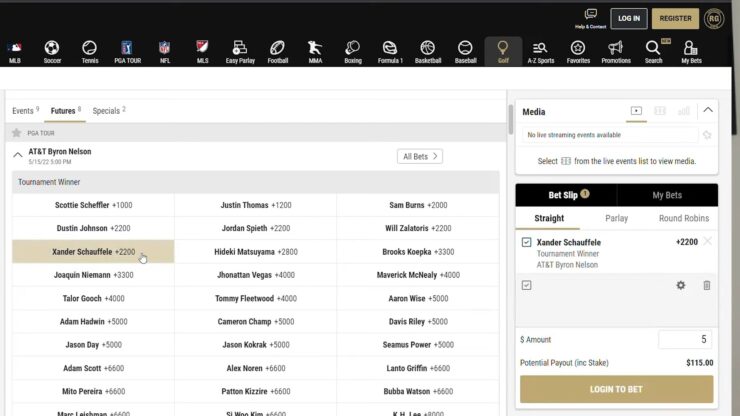Collapse the Media panel
The height and width of the screenshot is (416, 740).
coord(708,110)
